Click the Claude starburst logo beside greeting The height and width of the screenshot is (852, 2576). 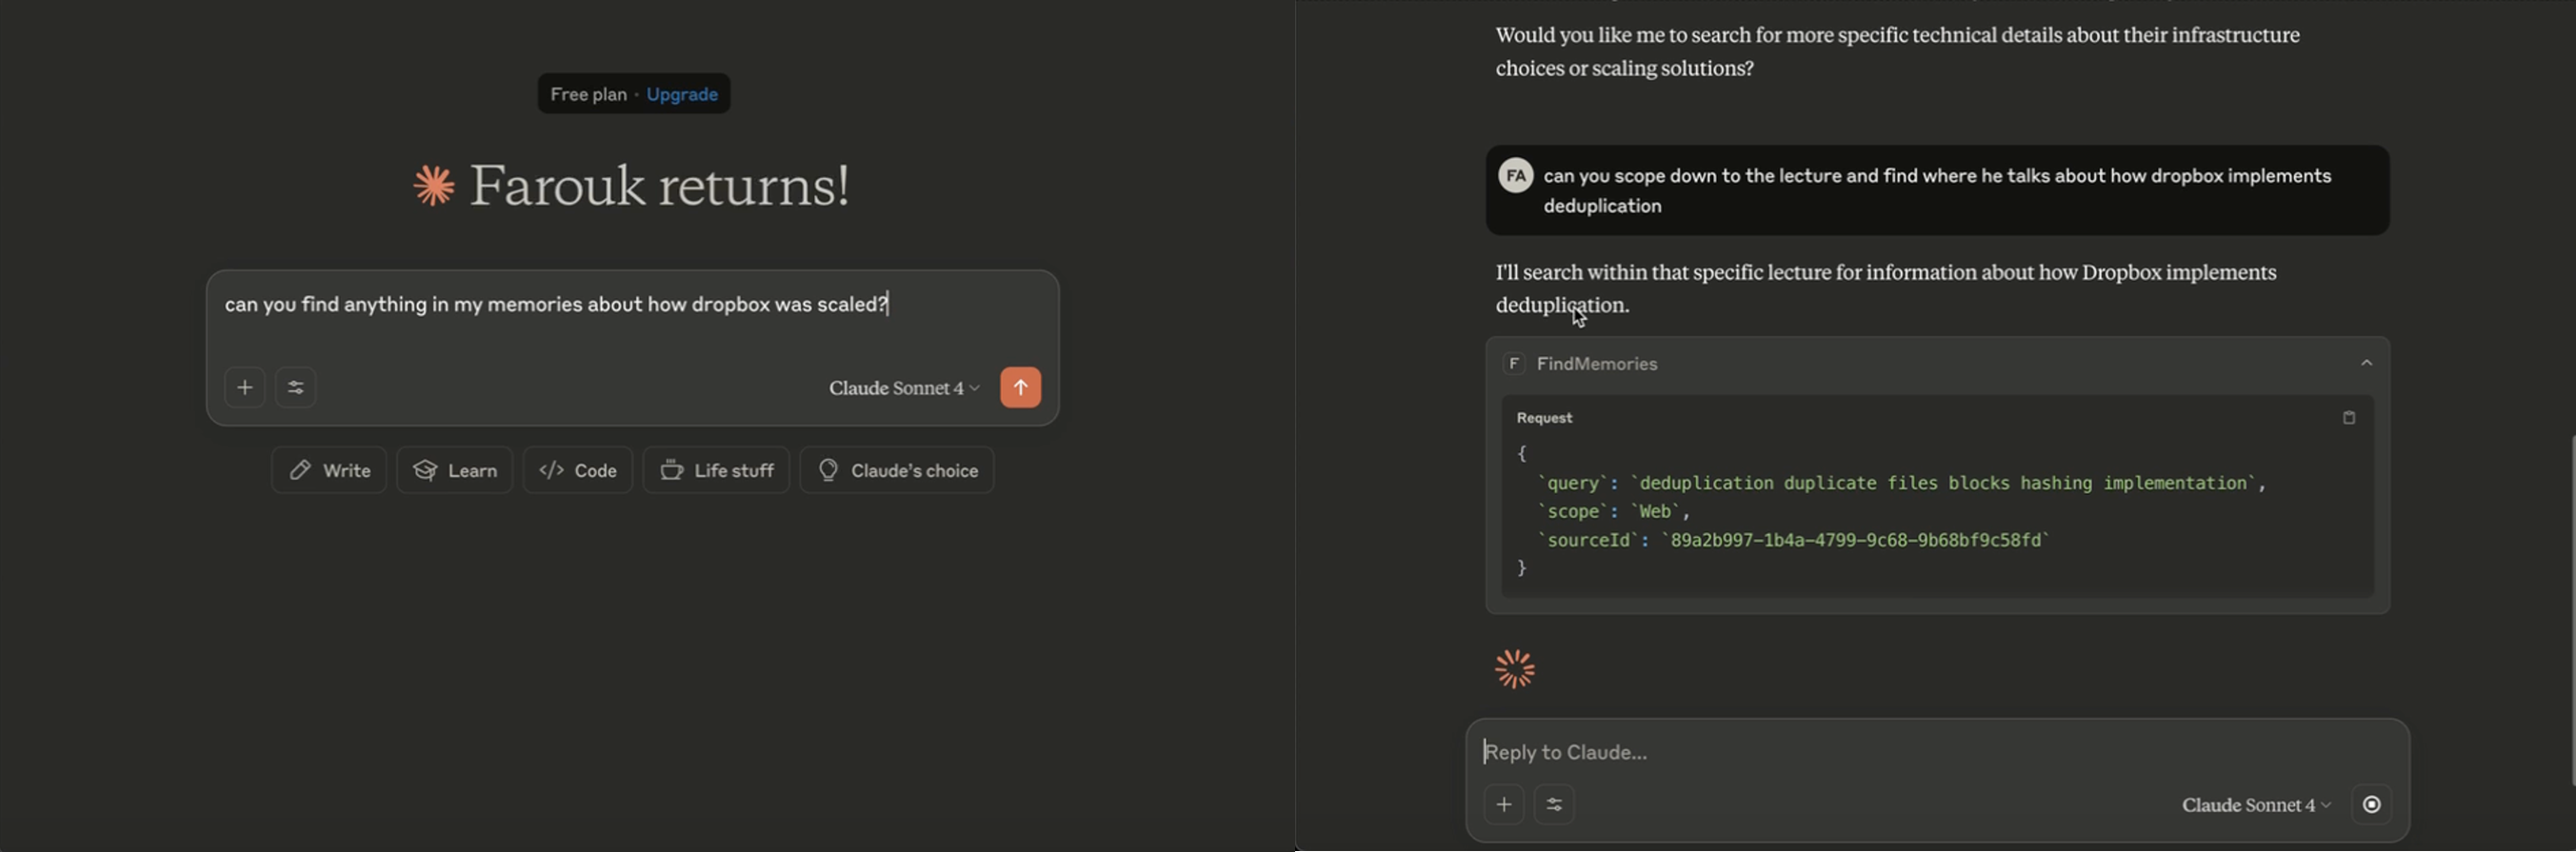[x=434, y=186]
